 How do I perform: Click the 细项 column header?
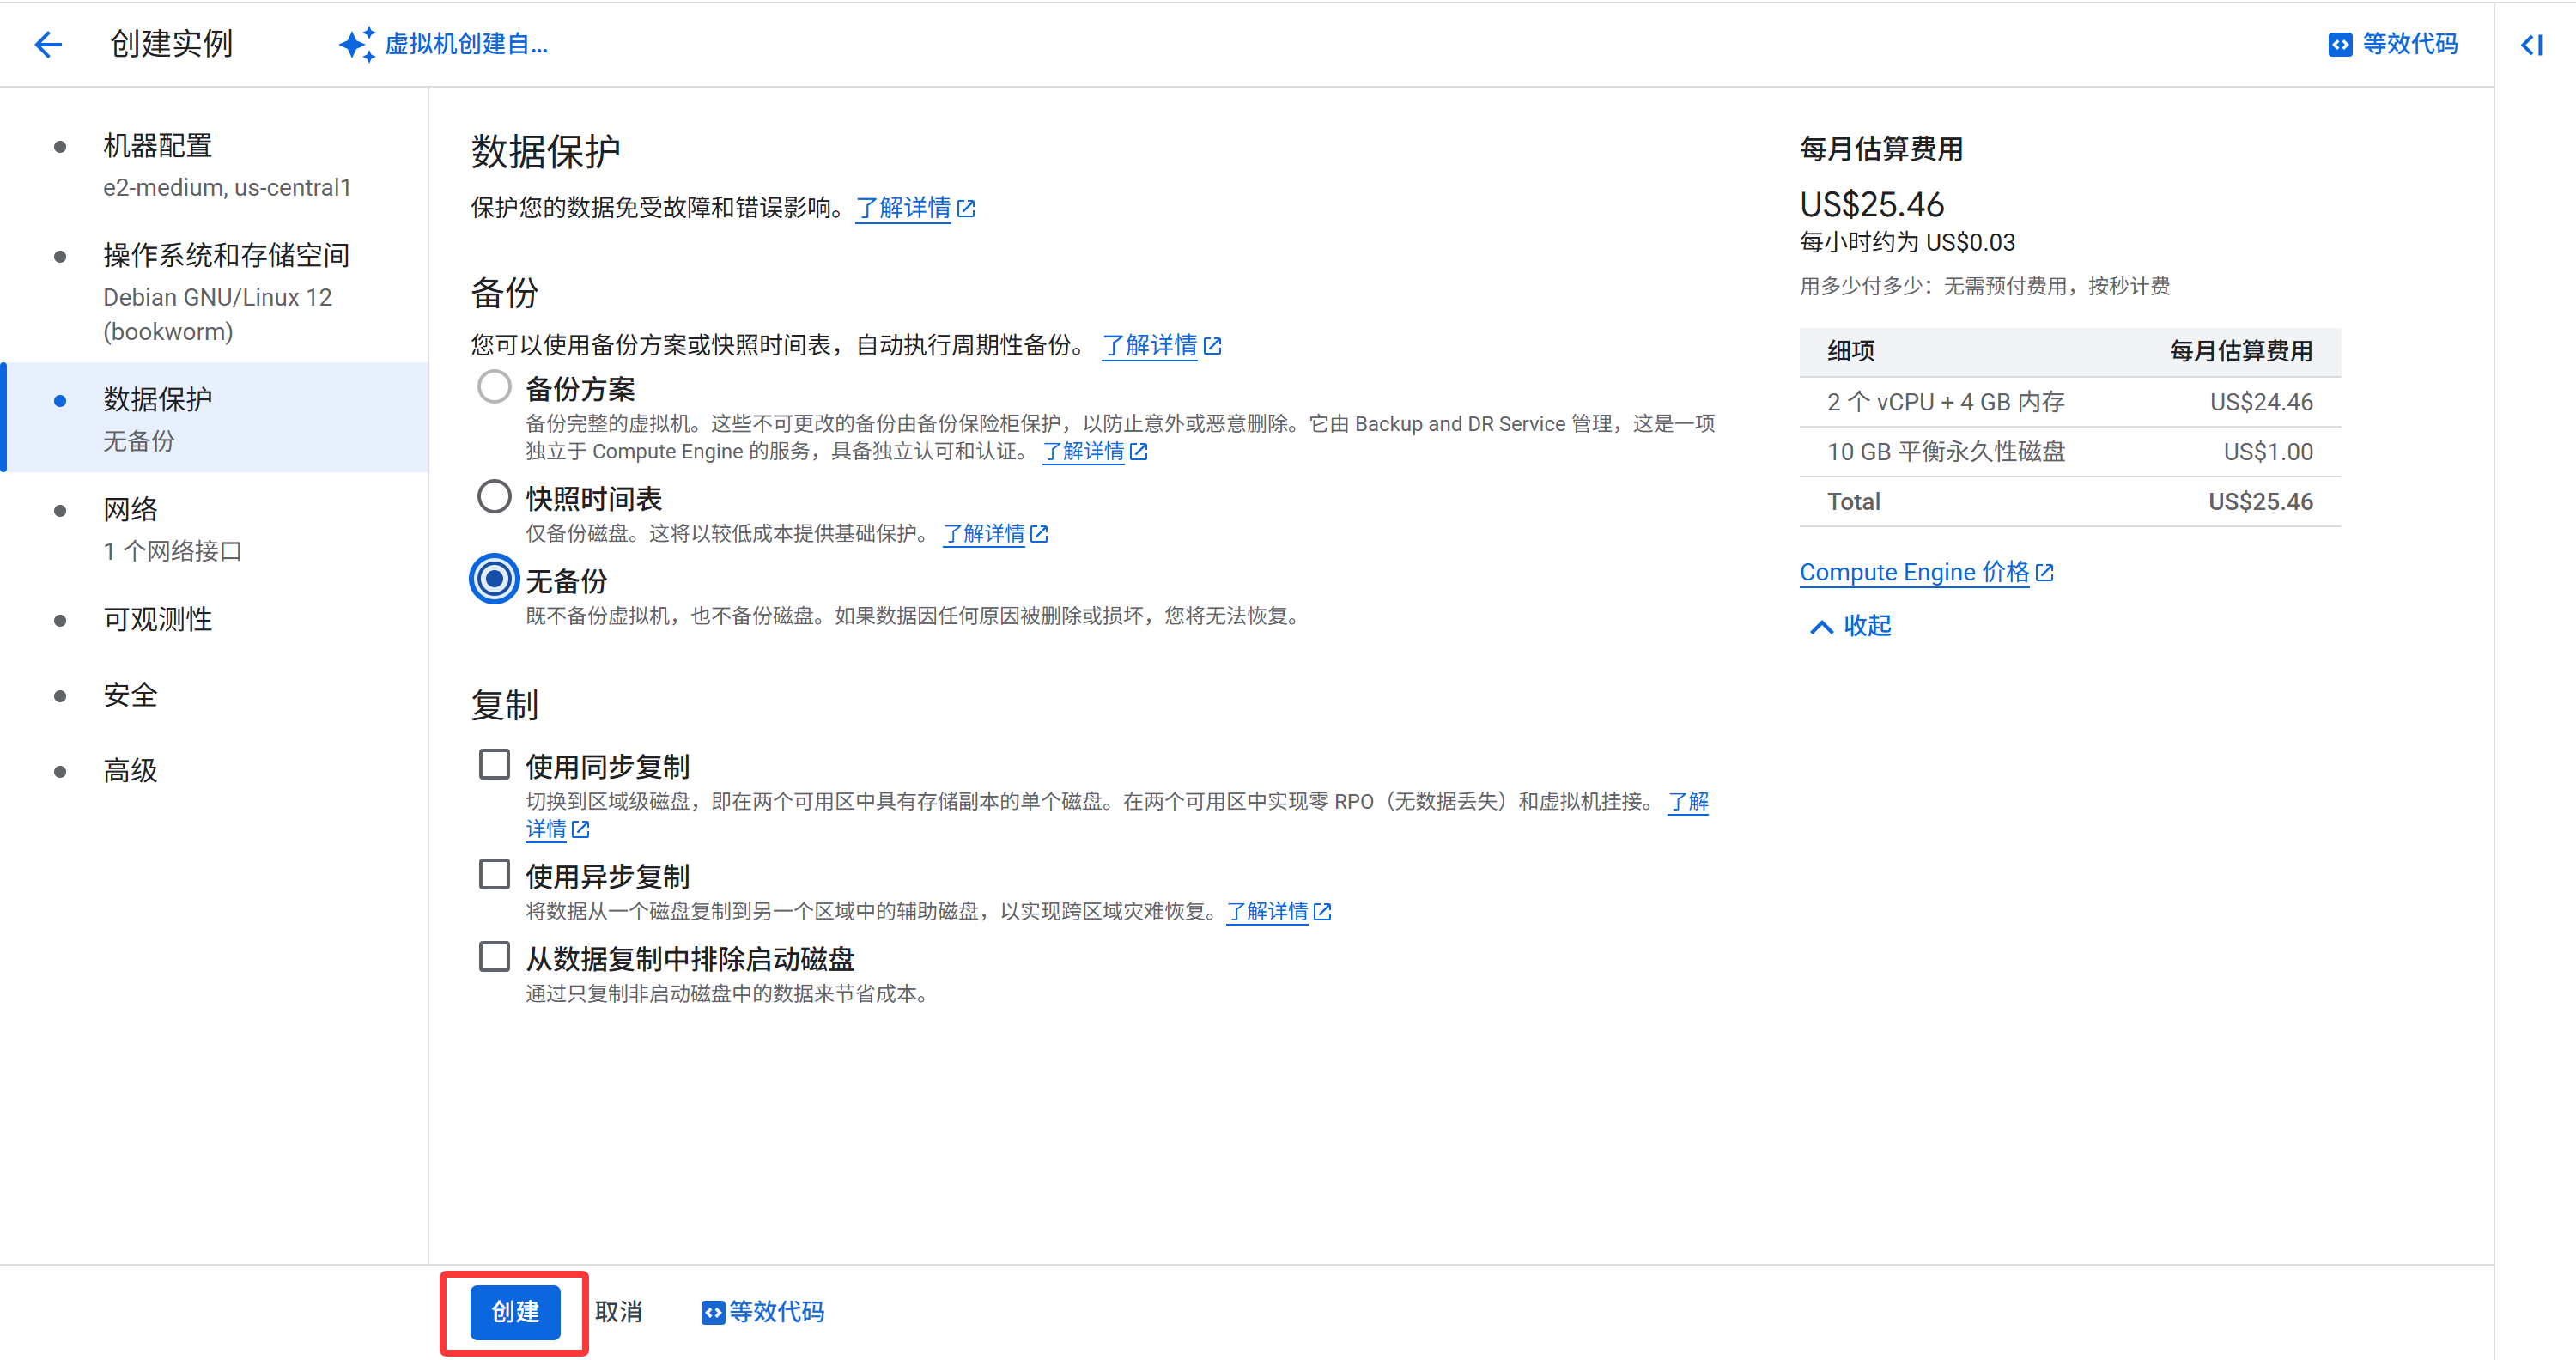[x=1851, y=351]
